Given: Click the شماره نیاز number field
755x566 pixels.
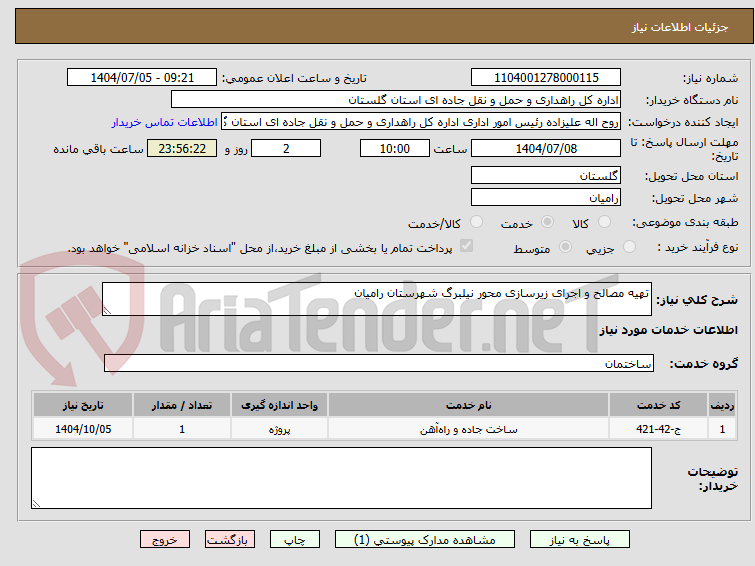Looking at the screenshot, I should point(546,78).
